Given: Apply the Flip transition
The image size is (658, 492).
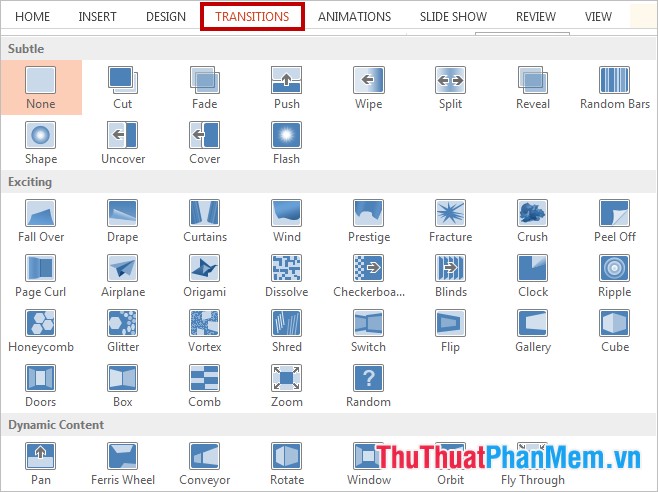Looking at the screenshot, I should (x=450, y=331).
